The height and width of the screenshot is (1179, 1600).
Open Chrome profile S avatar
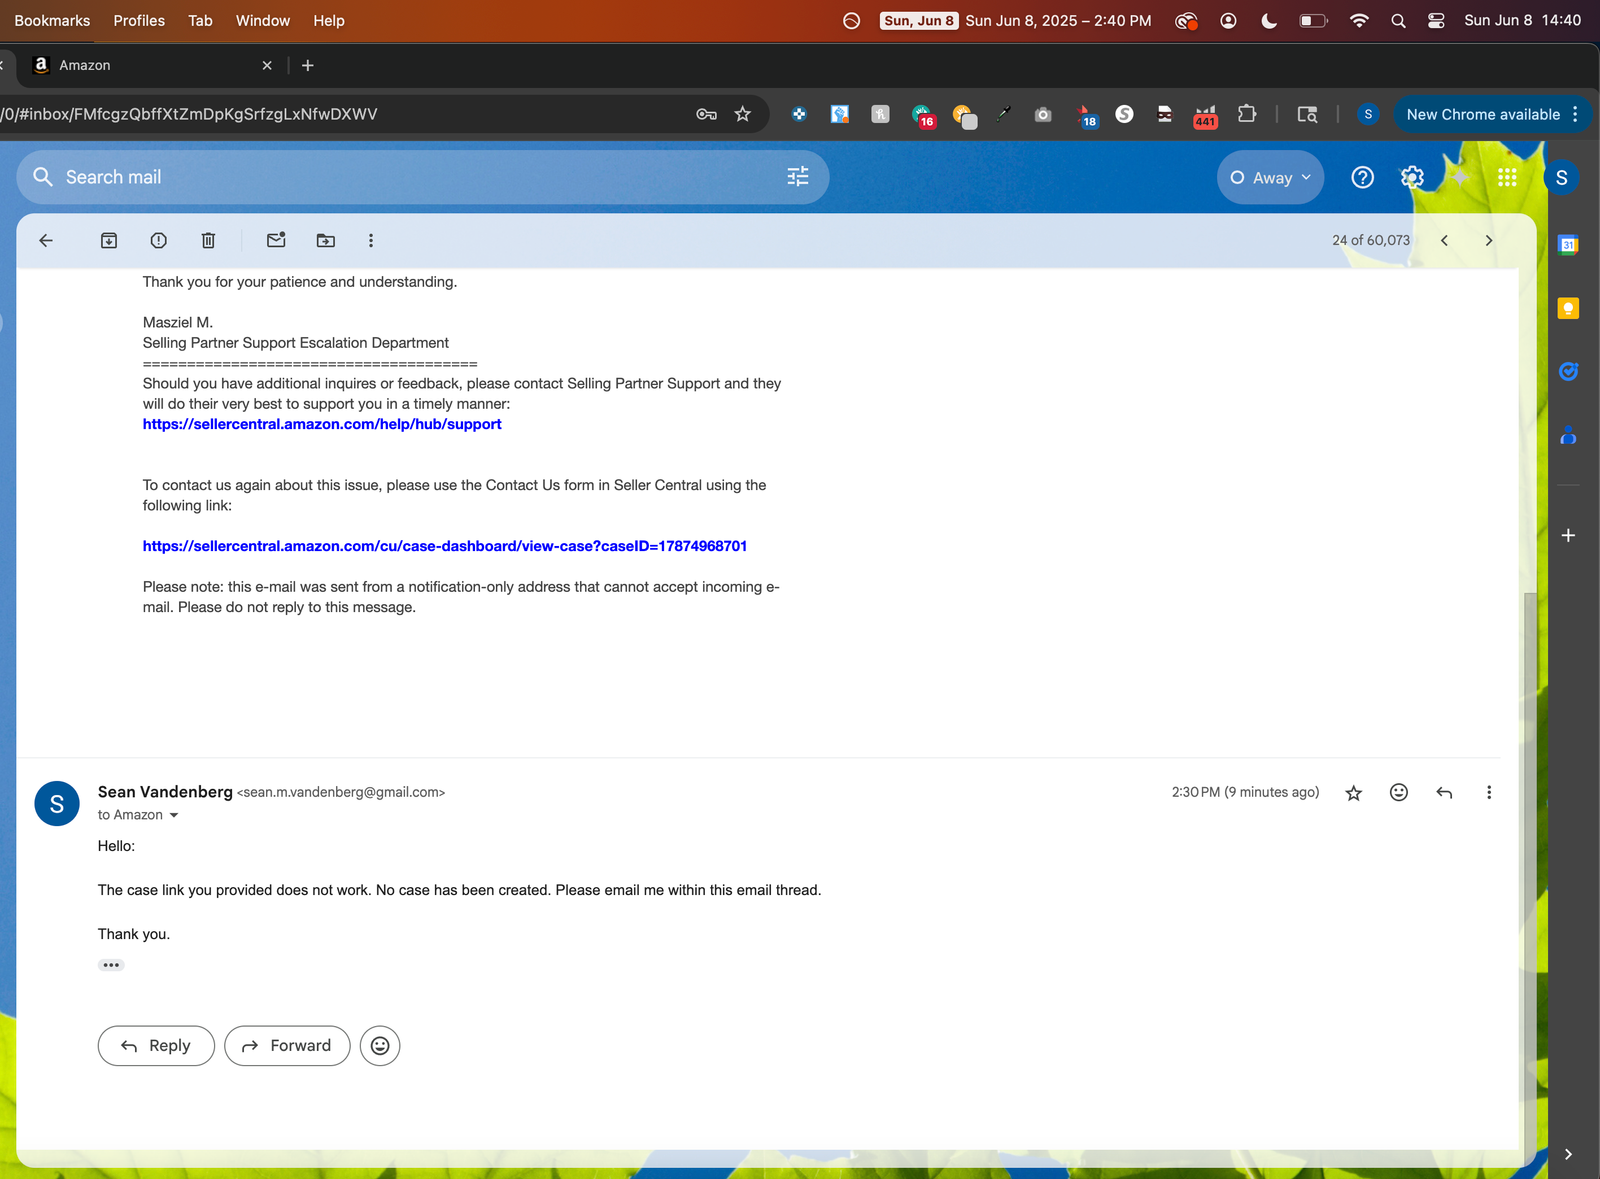(x=1368, y=114)
